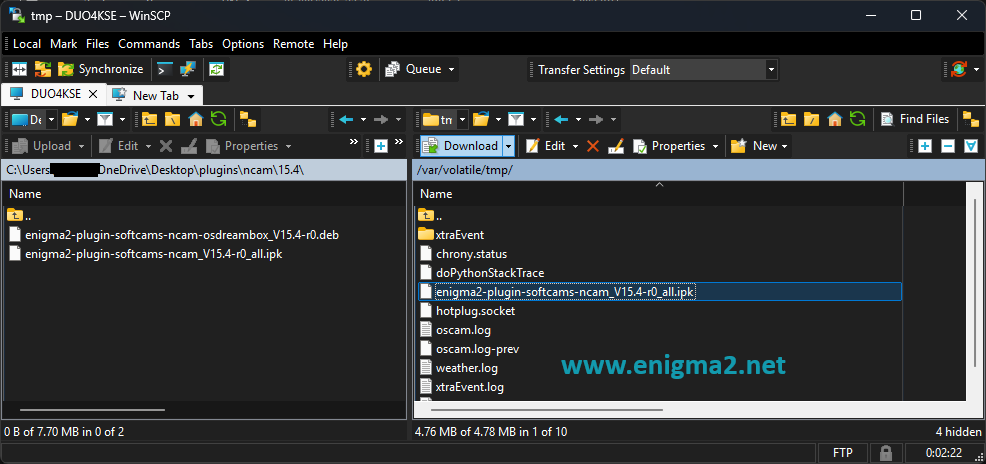The width and height of the screenshot is (986, 464).
Task: Open the Transfer Settings Default combo box
Action: 704,70
